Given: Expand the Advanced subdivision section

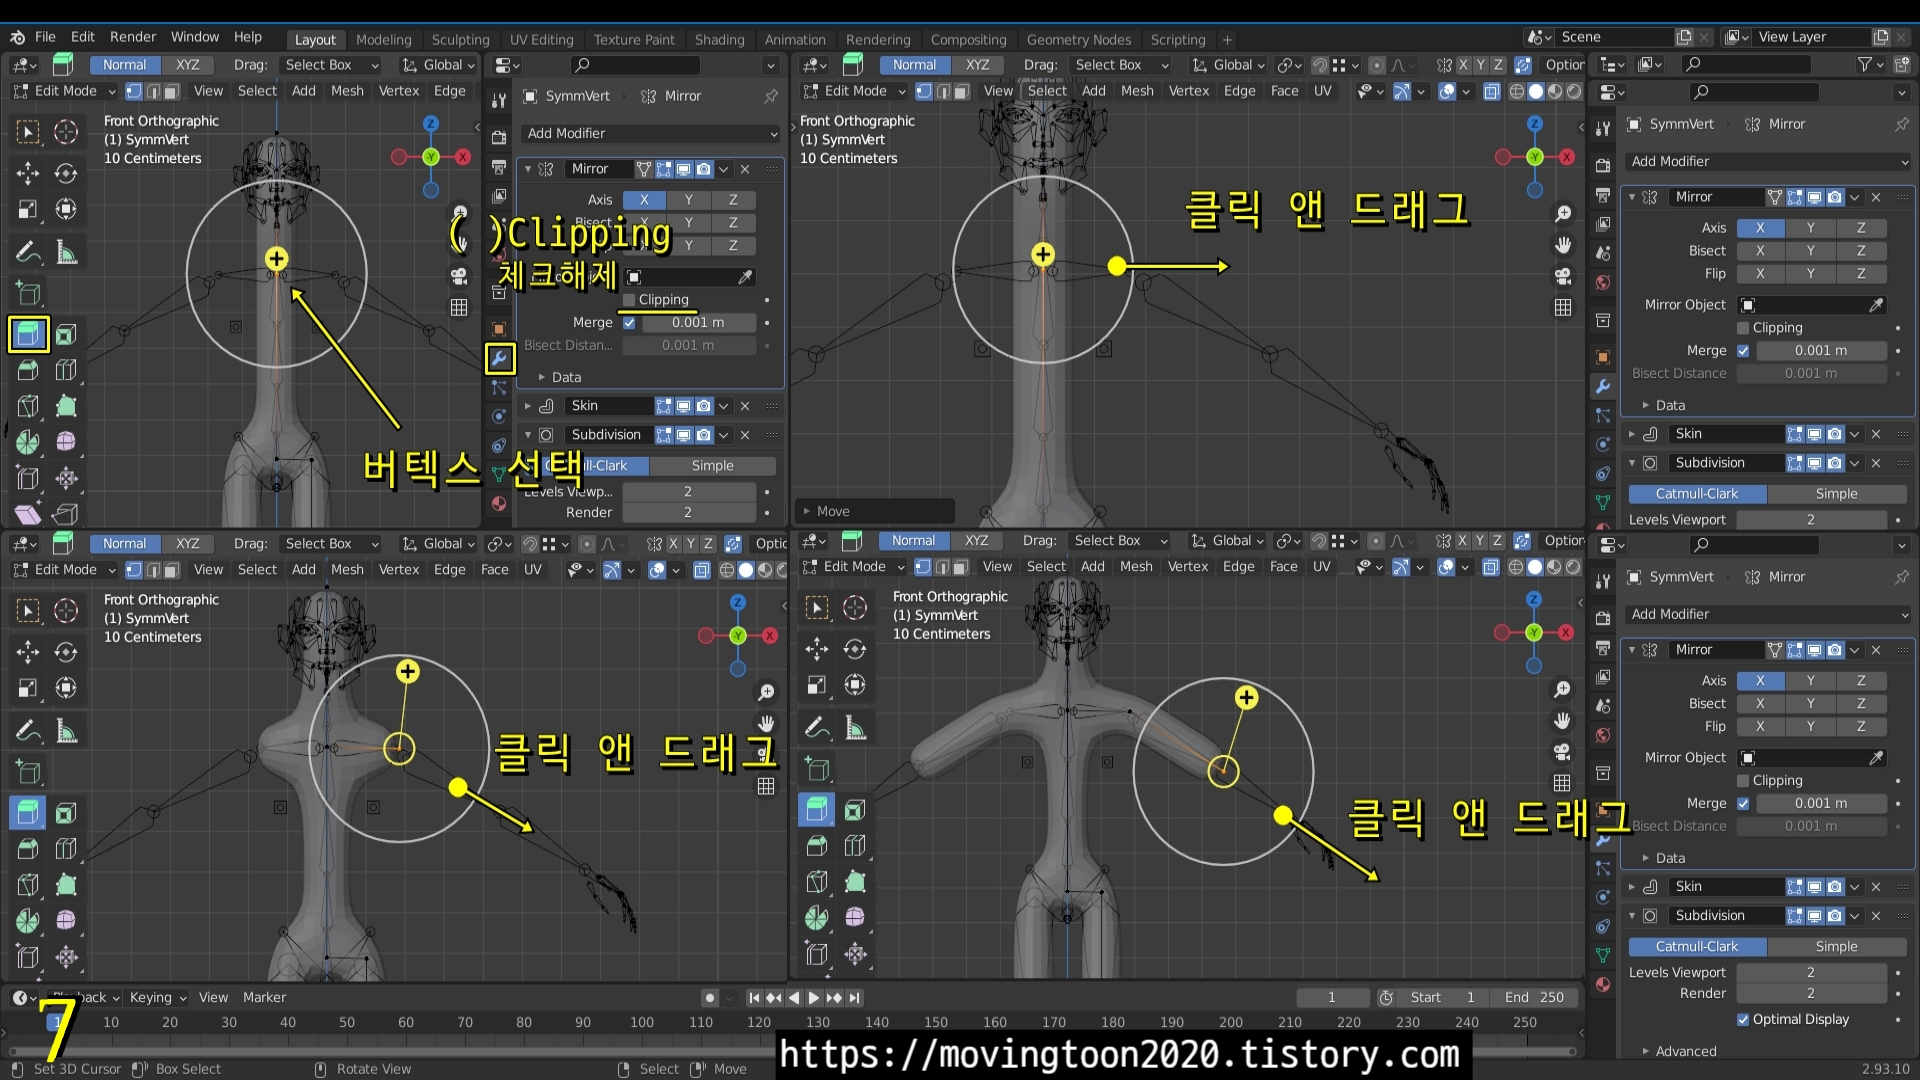Looking at the screenshot, I should [x=1685, y=1051].
